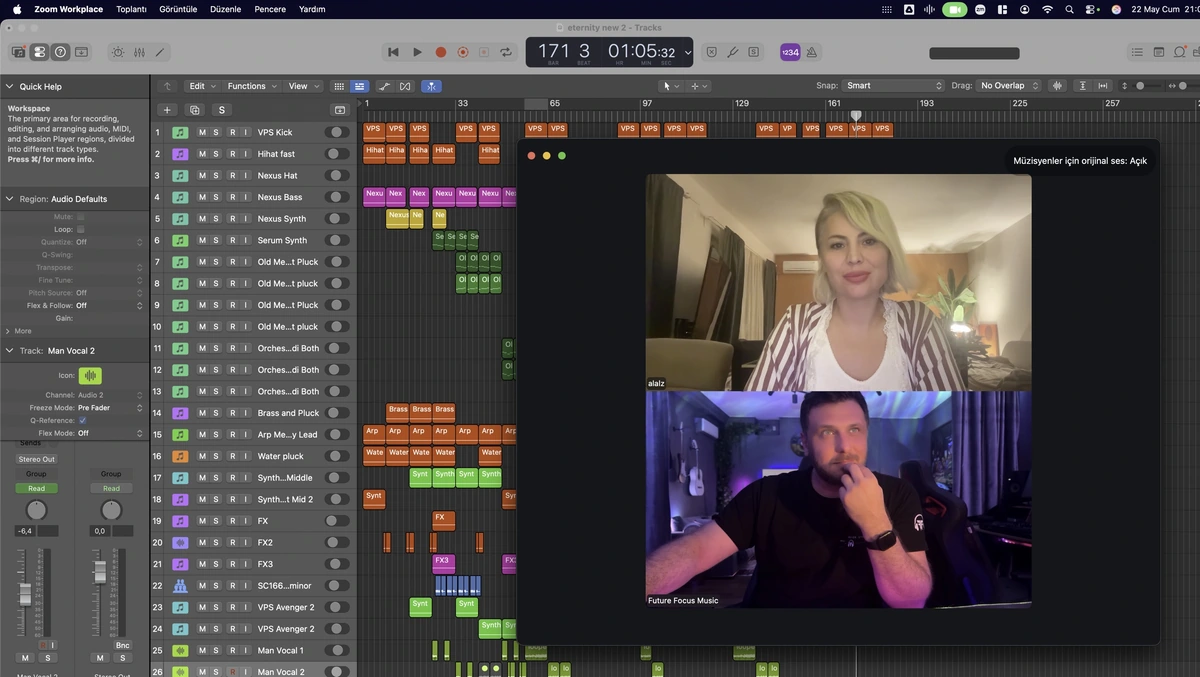Click the green Read automation button
The image size is (1200, 677).
pos(36,488)
